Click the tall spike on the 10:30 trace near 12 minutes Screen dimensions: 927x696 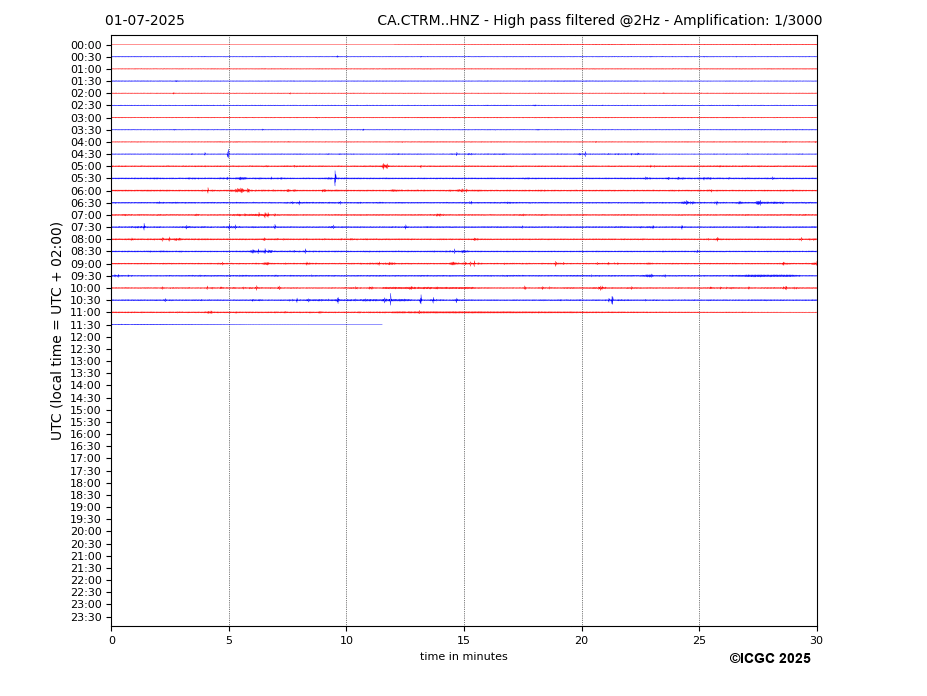390,300
